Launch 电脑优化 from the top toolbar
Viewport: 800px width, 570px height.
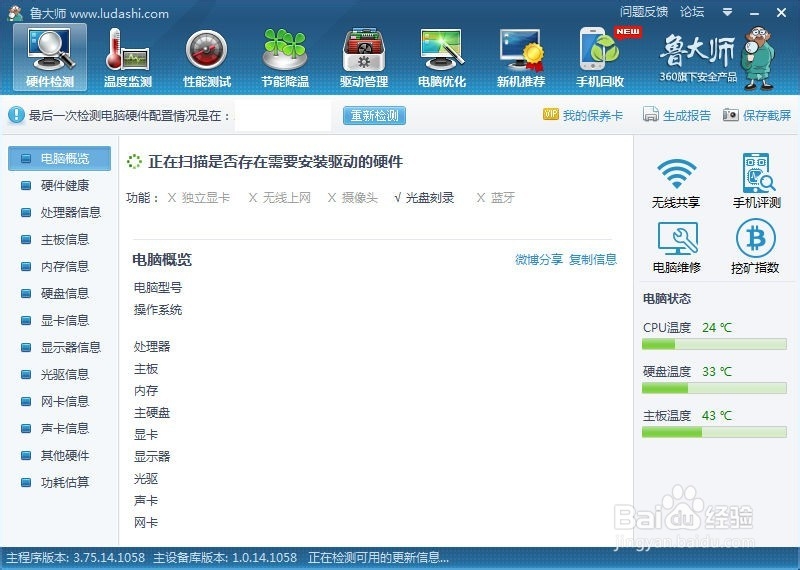tap(442, 58)
